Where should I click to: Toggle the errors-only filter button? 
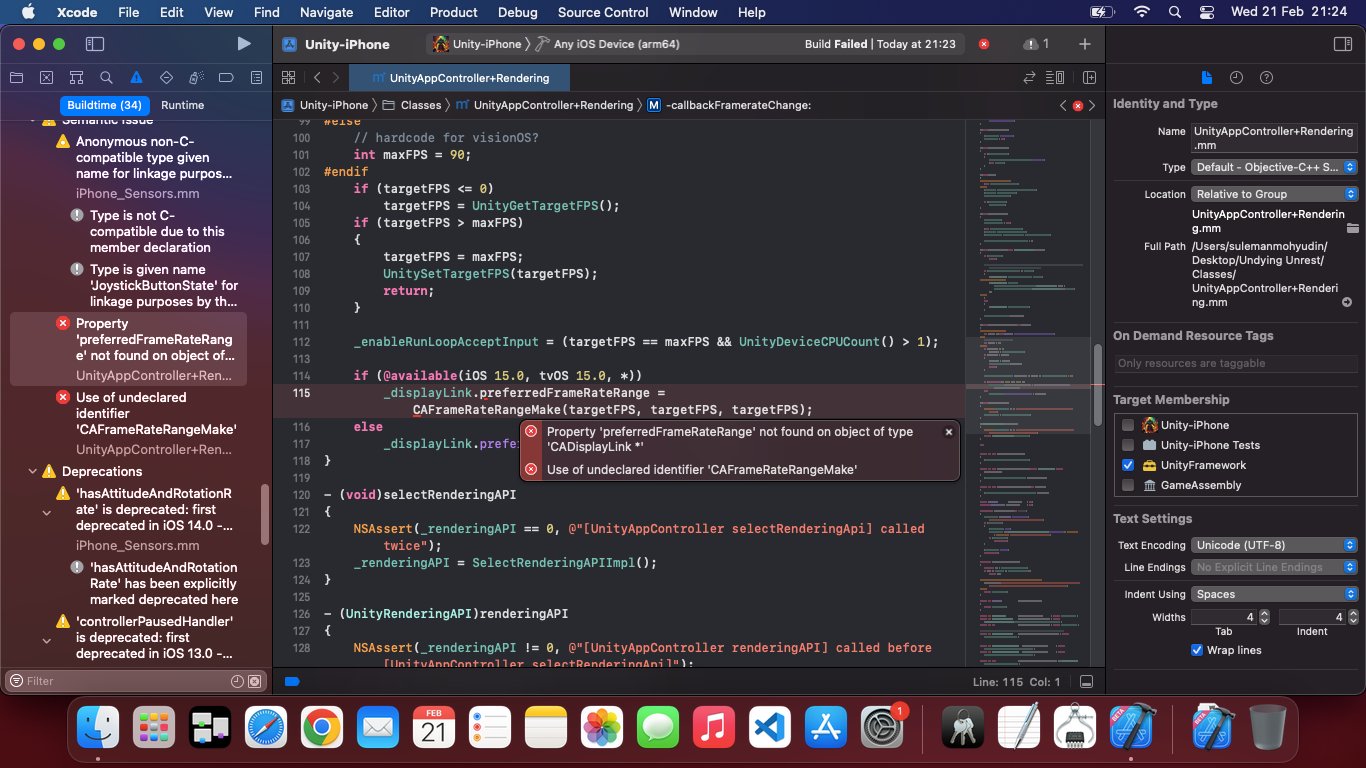(x=255, y=681)
